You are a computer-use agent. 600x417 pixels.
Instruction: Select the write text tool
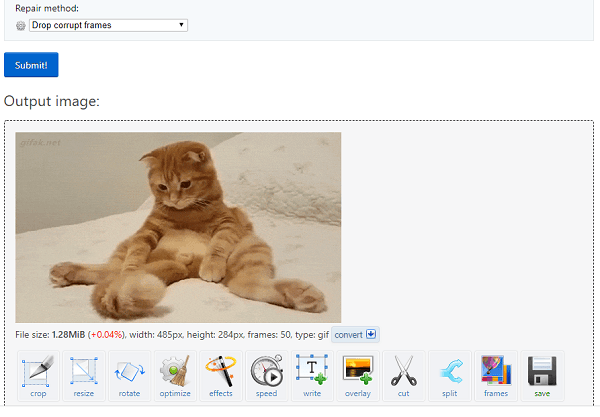(x=312, y=376)
